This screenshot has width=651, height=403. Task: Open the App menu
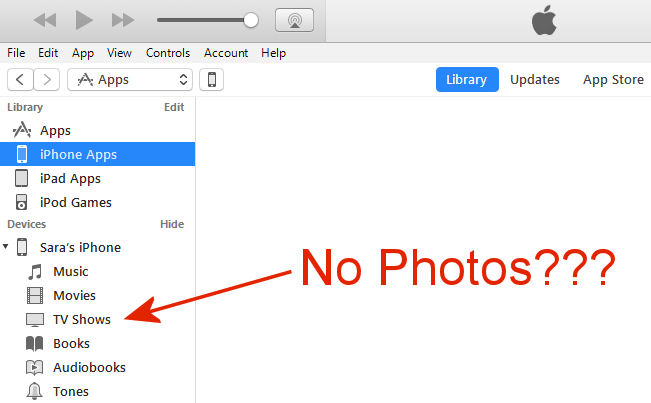[83, 53]
